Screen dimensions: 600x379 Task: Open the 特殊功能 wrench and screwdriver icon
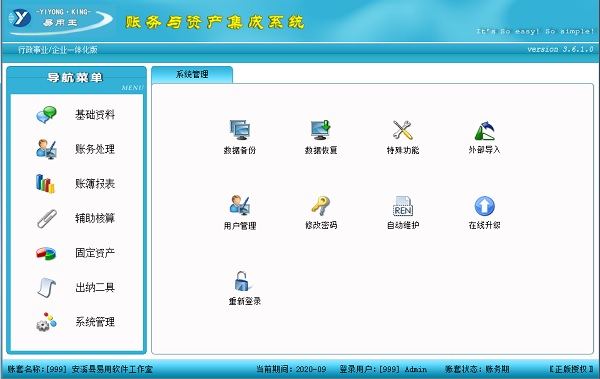(403, 130)
